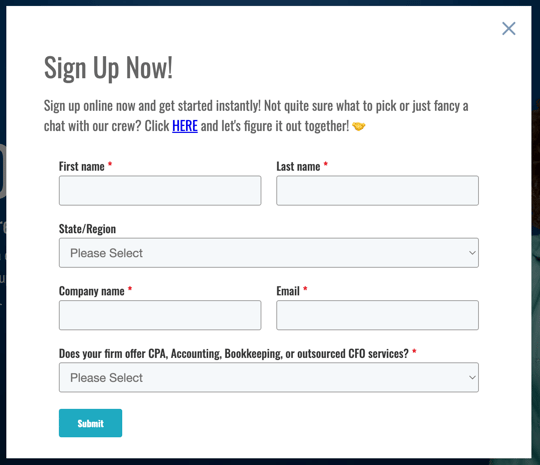This screenshot has width=540, height=465.
Task: Click the chevron on the CFO services dropdown
Action: pos(472,378)
